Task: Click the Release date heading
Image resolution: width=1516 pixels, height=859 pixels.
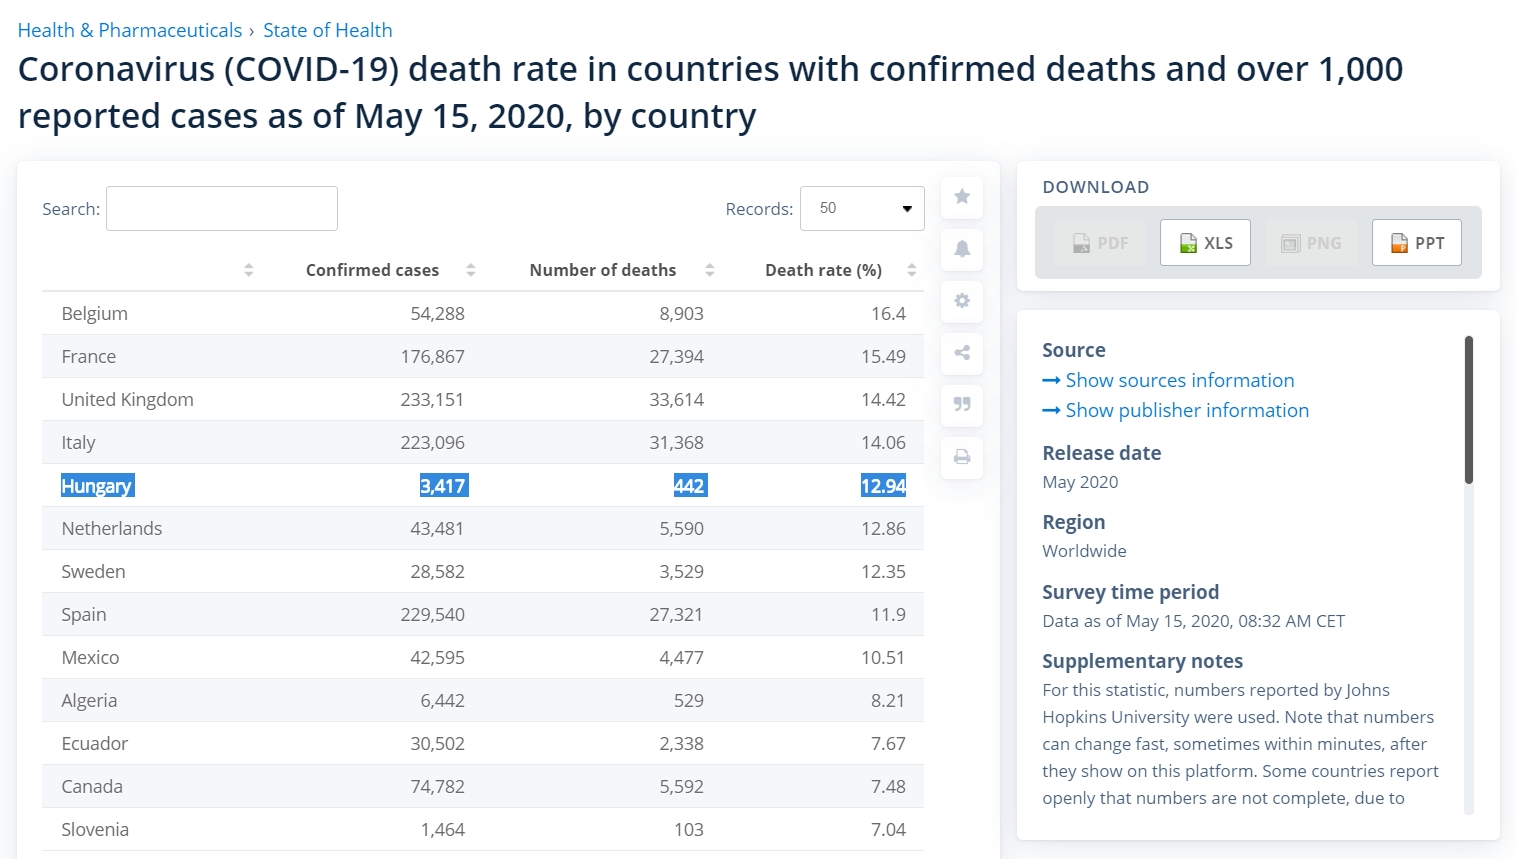Action: click(1101, 453)
